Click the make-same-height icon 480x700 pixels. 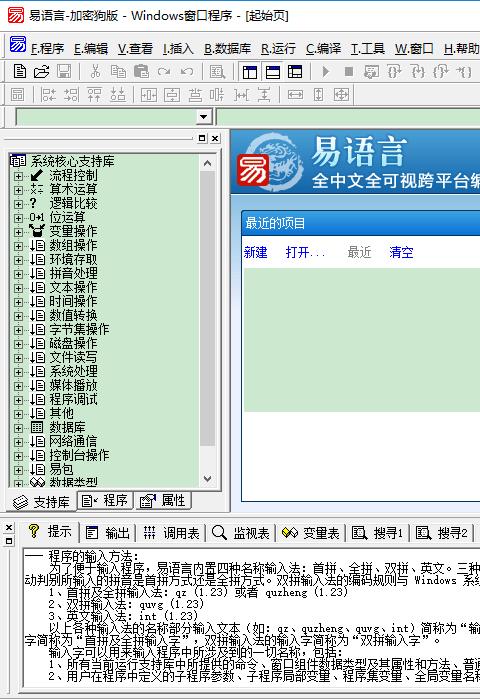pyautogui.click(x=318, y=95)
